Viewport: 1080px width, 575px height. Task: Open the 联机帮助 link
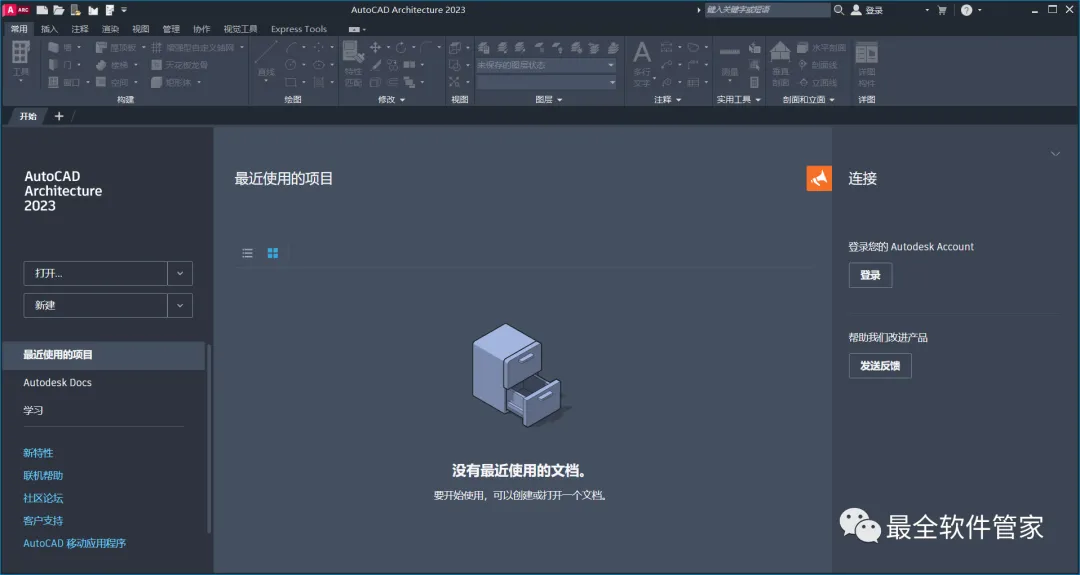click(43, 475)
